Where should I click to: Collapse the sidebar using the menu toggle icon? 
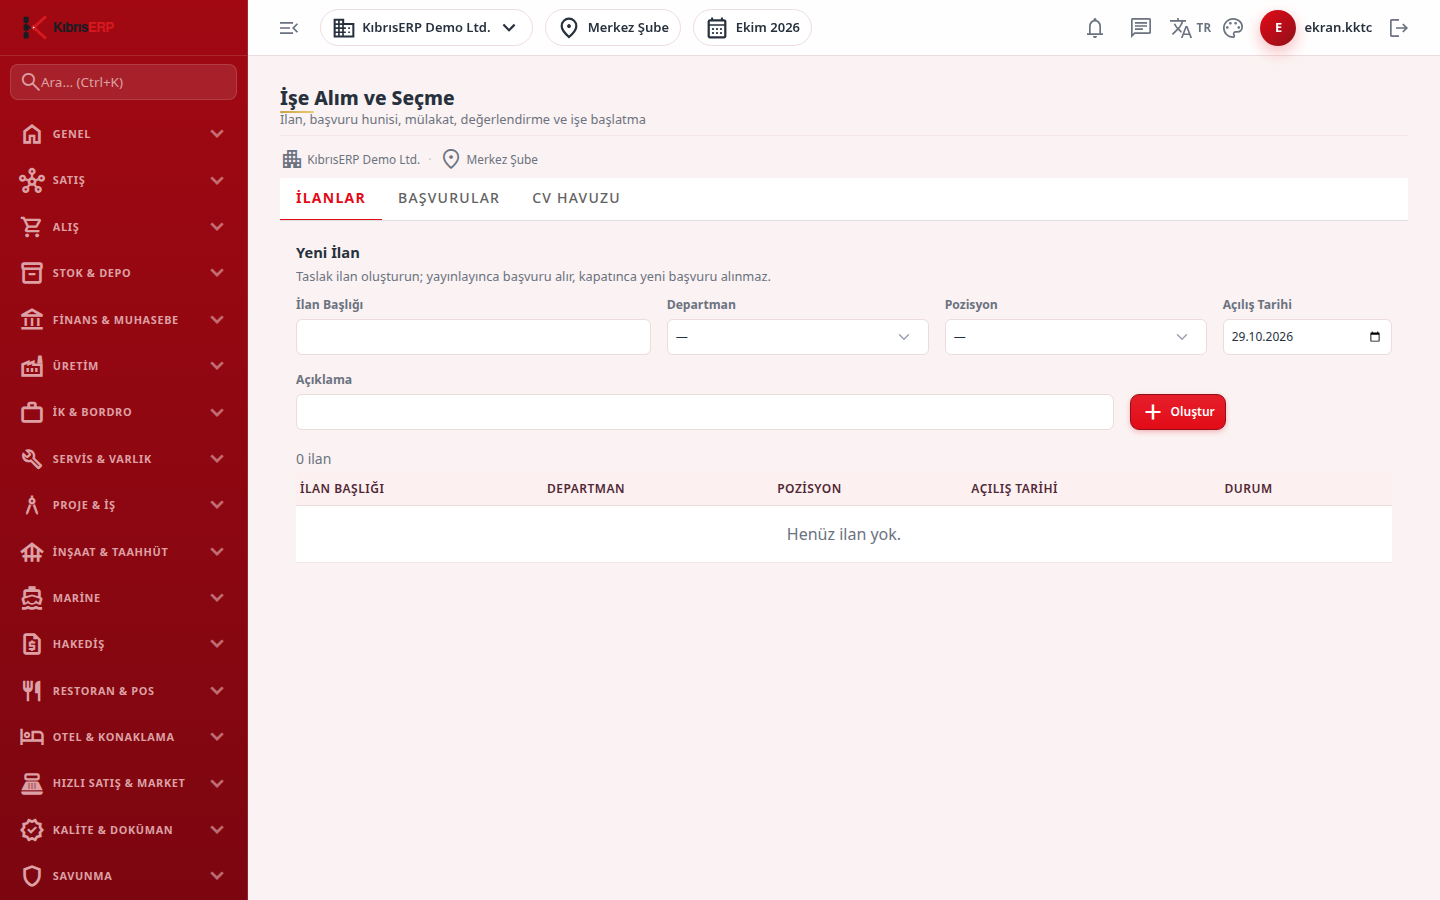click(289, 28)
